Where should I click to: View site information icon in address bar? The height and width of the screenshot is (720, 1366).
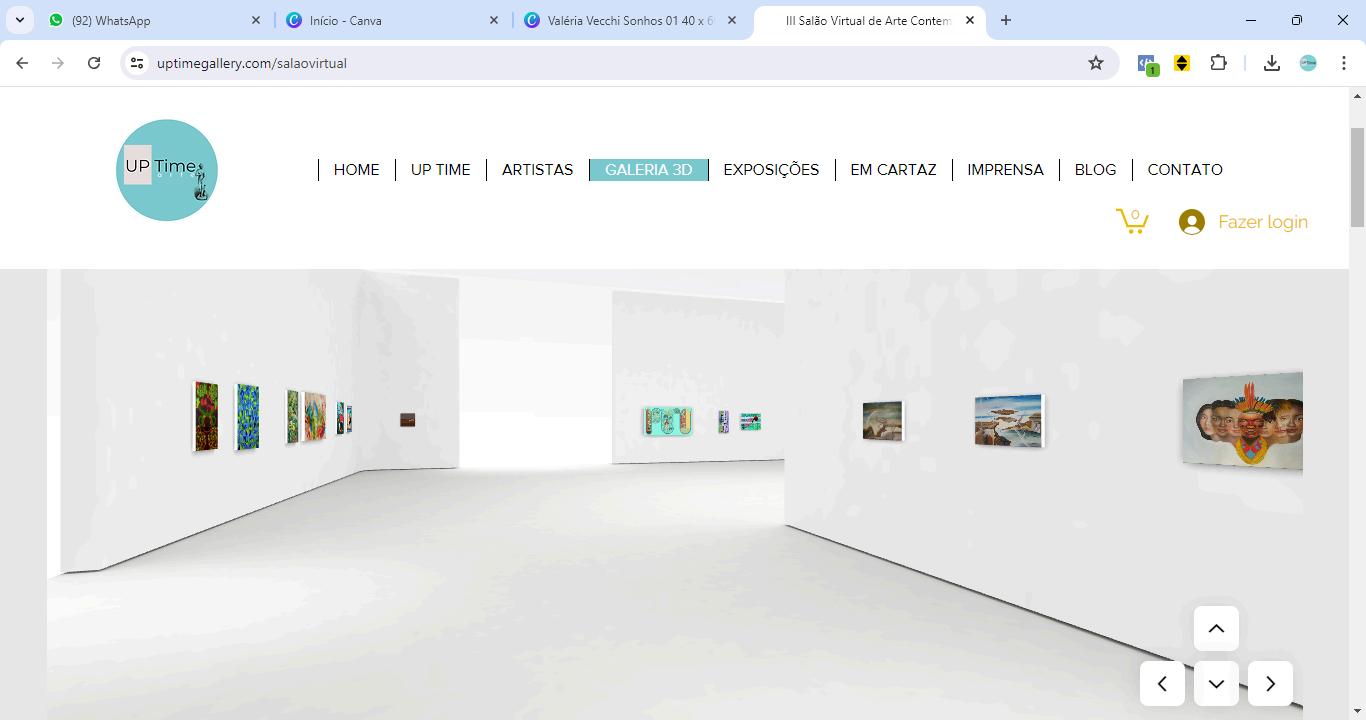[x=137, y=63]
